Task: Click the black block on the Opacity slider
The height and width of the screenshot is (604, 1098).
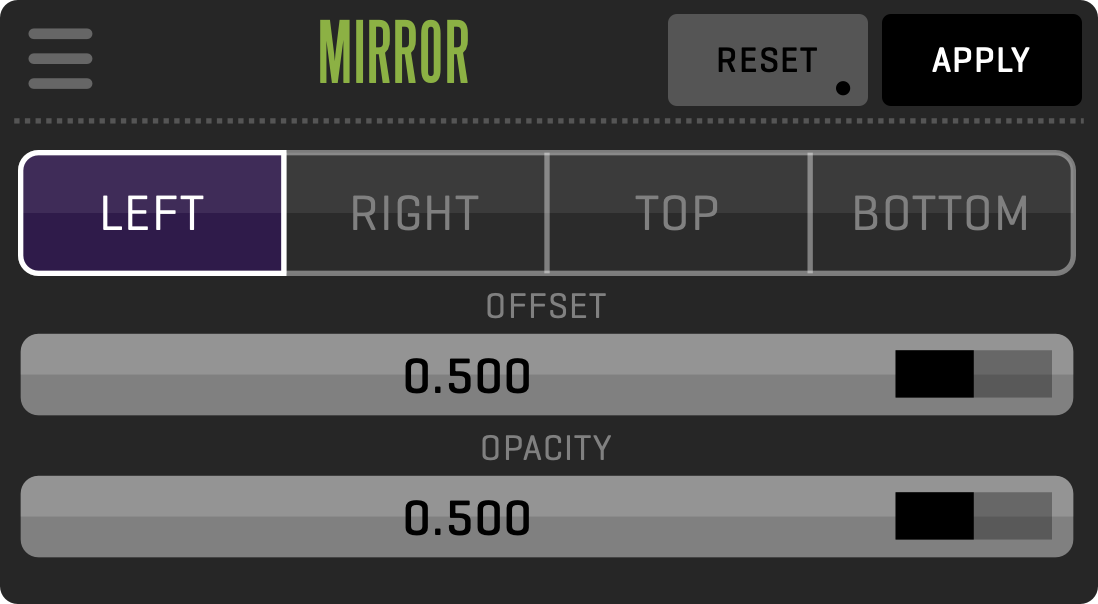Action: 934,516
